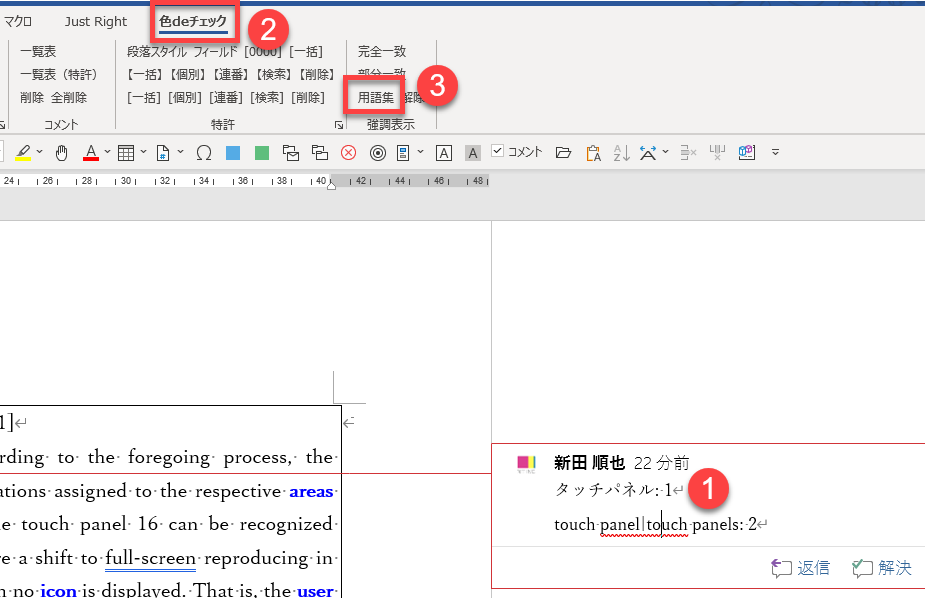Click the paste with formatting clipboard icon
The image size is (925, 598).
coord(593,153)
